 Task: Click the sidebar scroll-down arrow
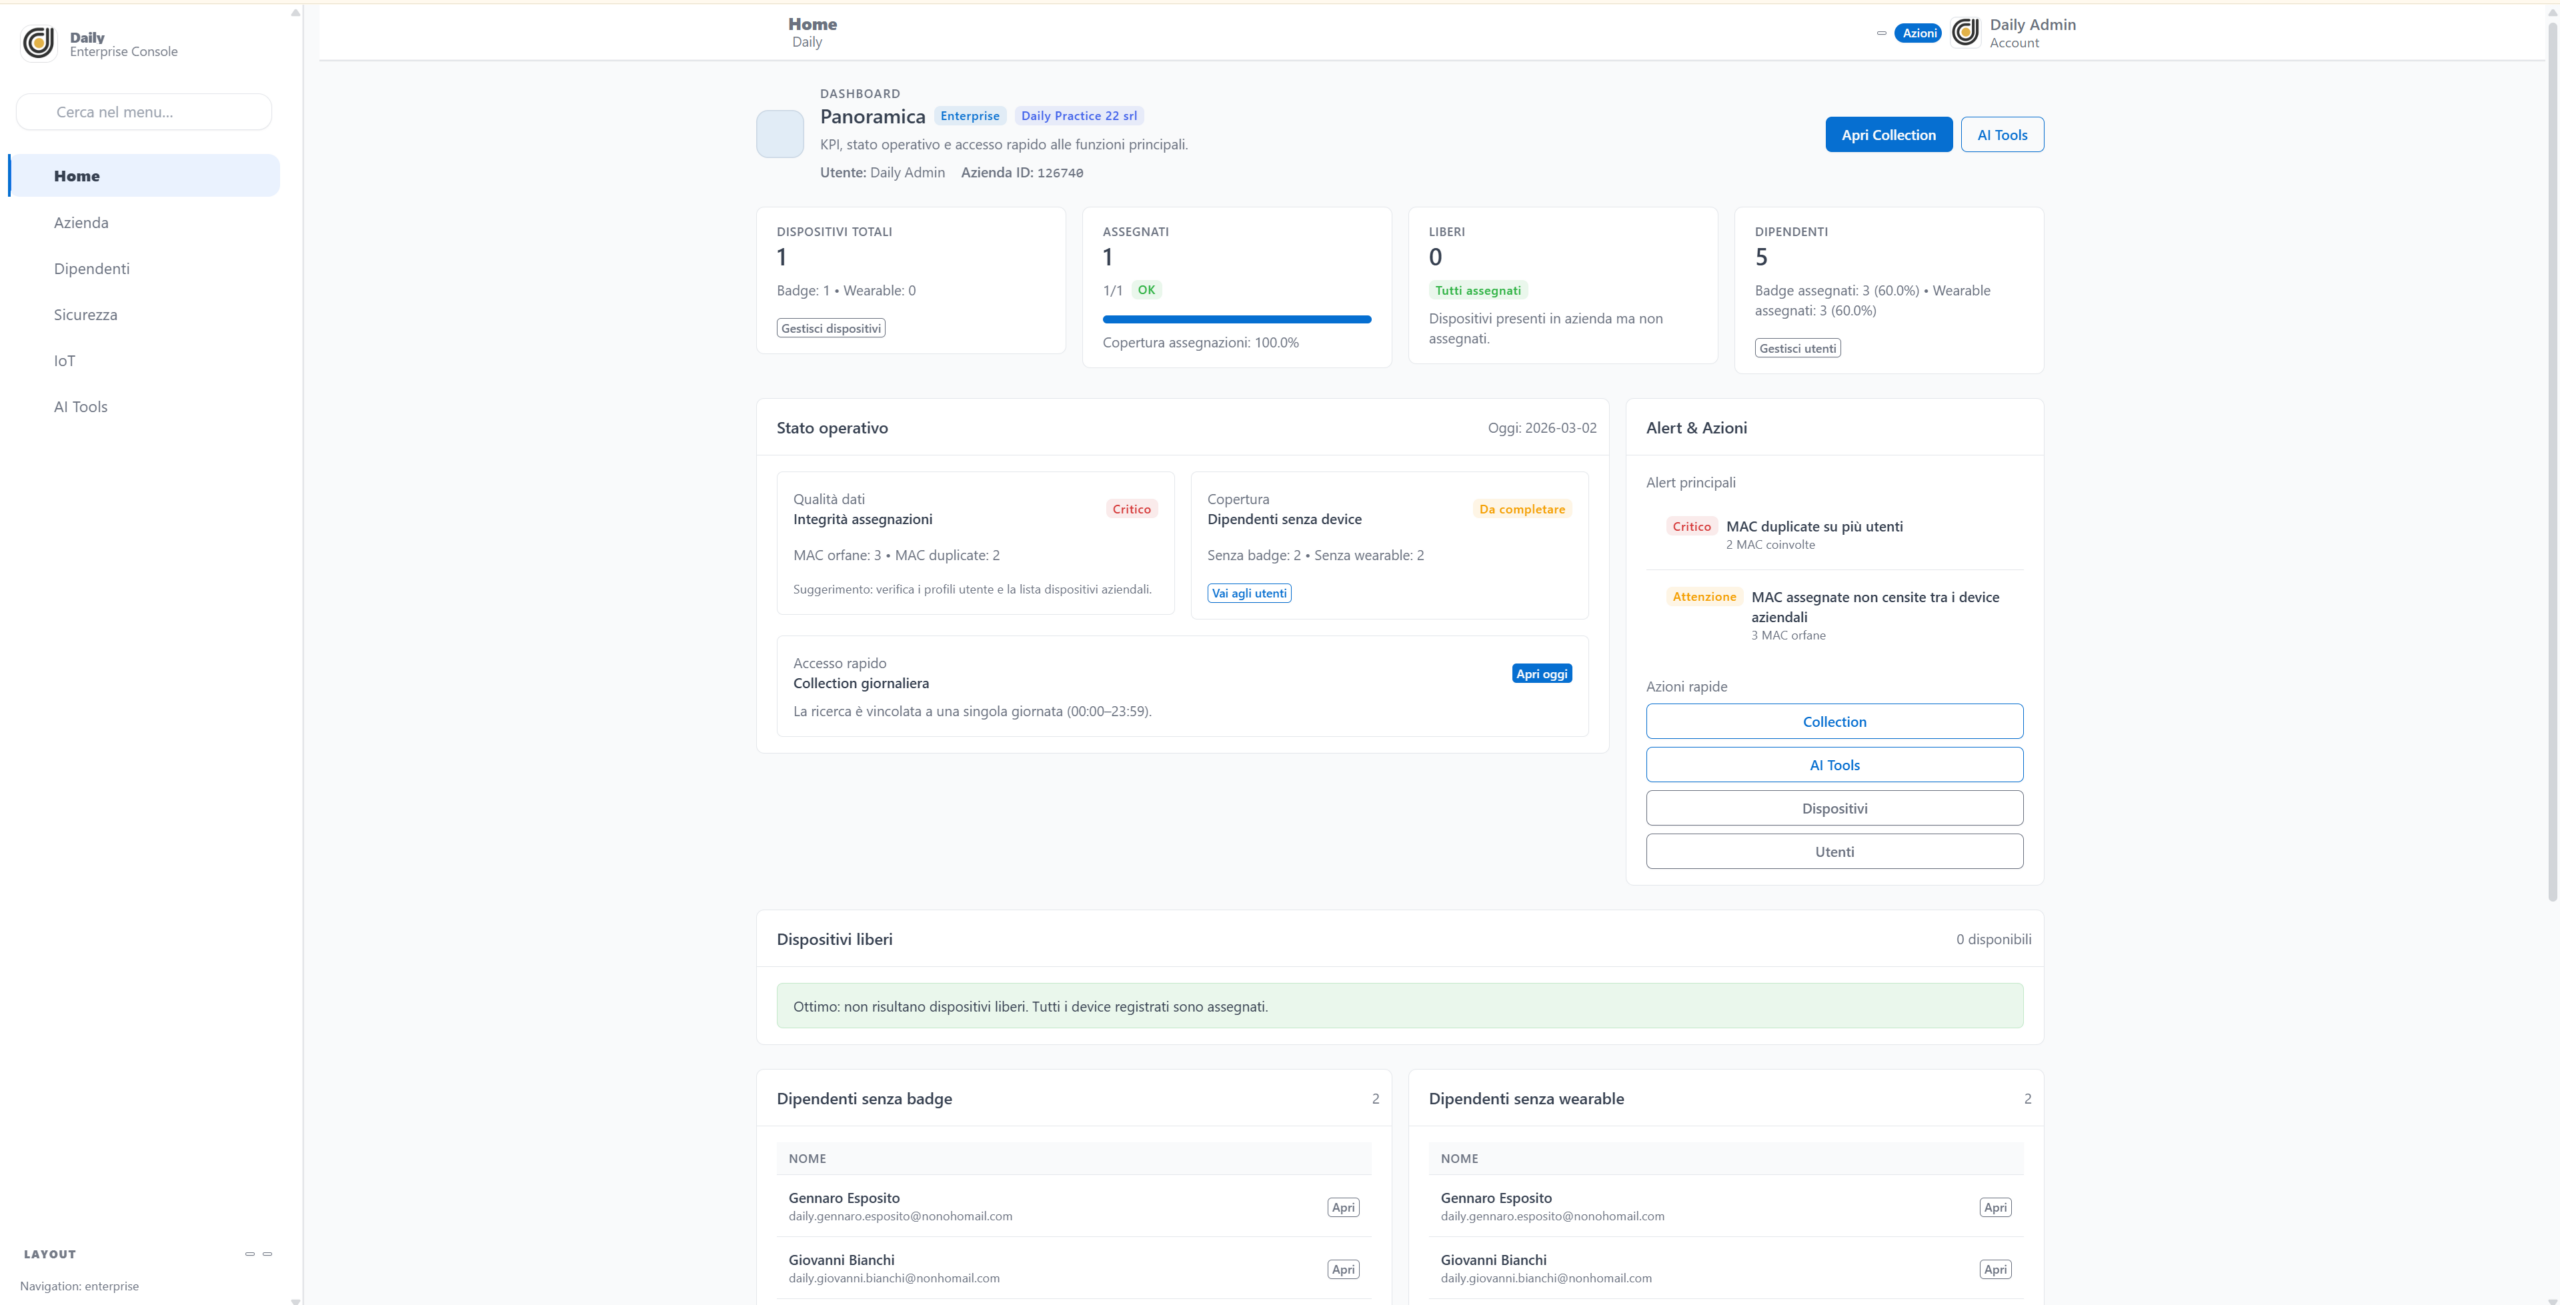[295, 1300]
